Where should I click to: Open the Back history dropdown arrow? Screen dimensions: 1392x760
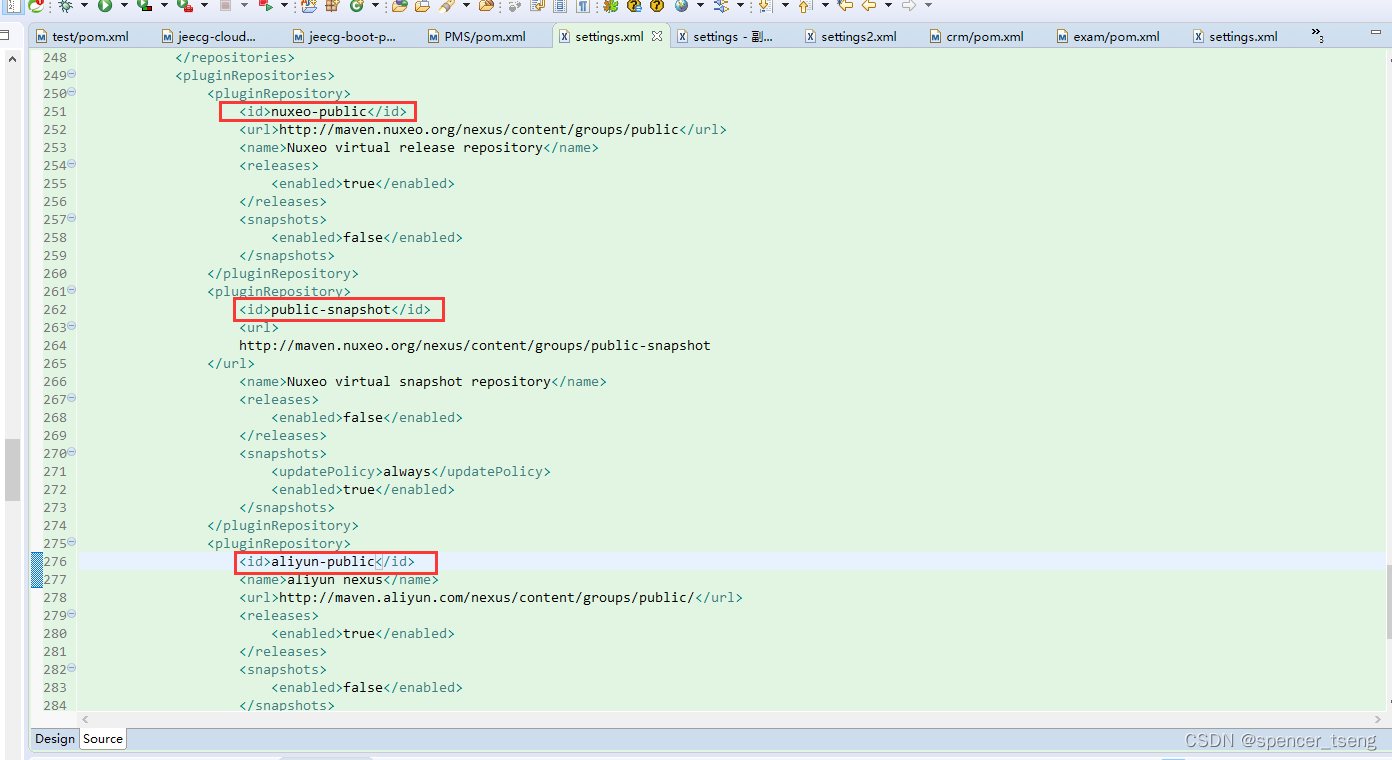pyautogui.click(x=888, y=5)
